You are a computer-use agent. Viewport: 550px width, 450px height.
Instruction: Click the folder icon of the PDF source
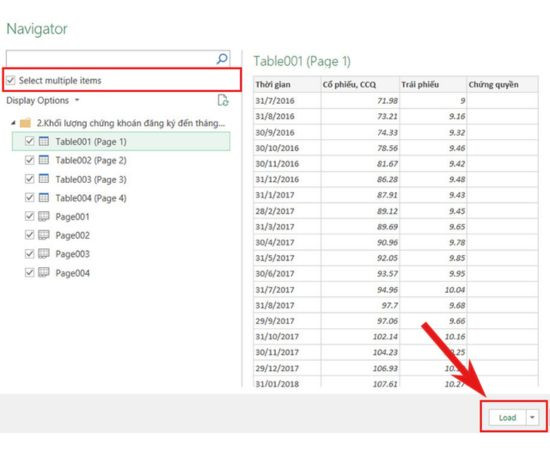25,123
